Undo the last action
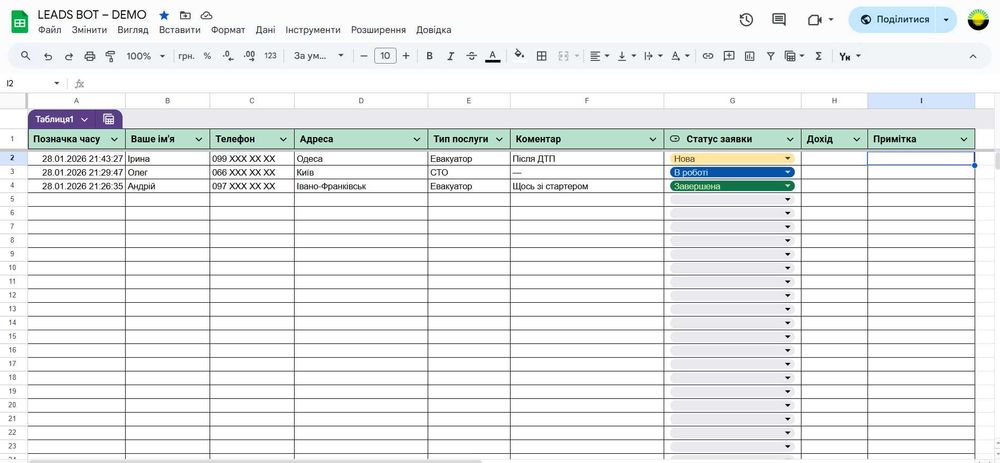The width and height of the screenshot is (1000, 463). (x=48, y=56)
